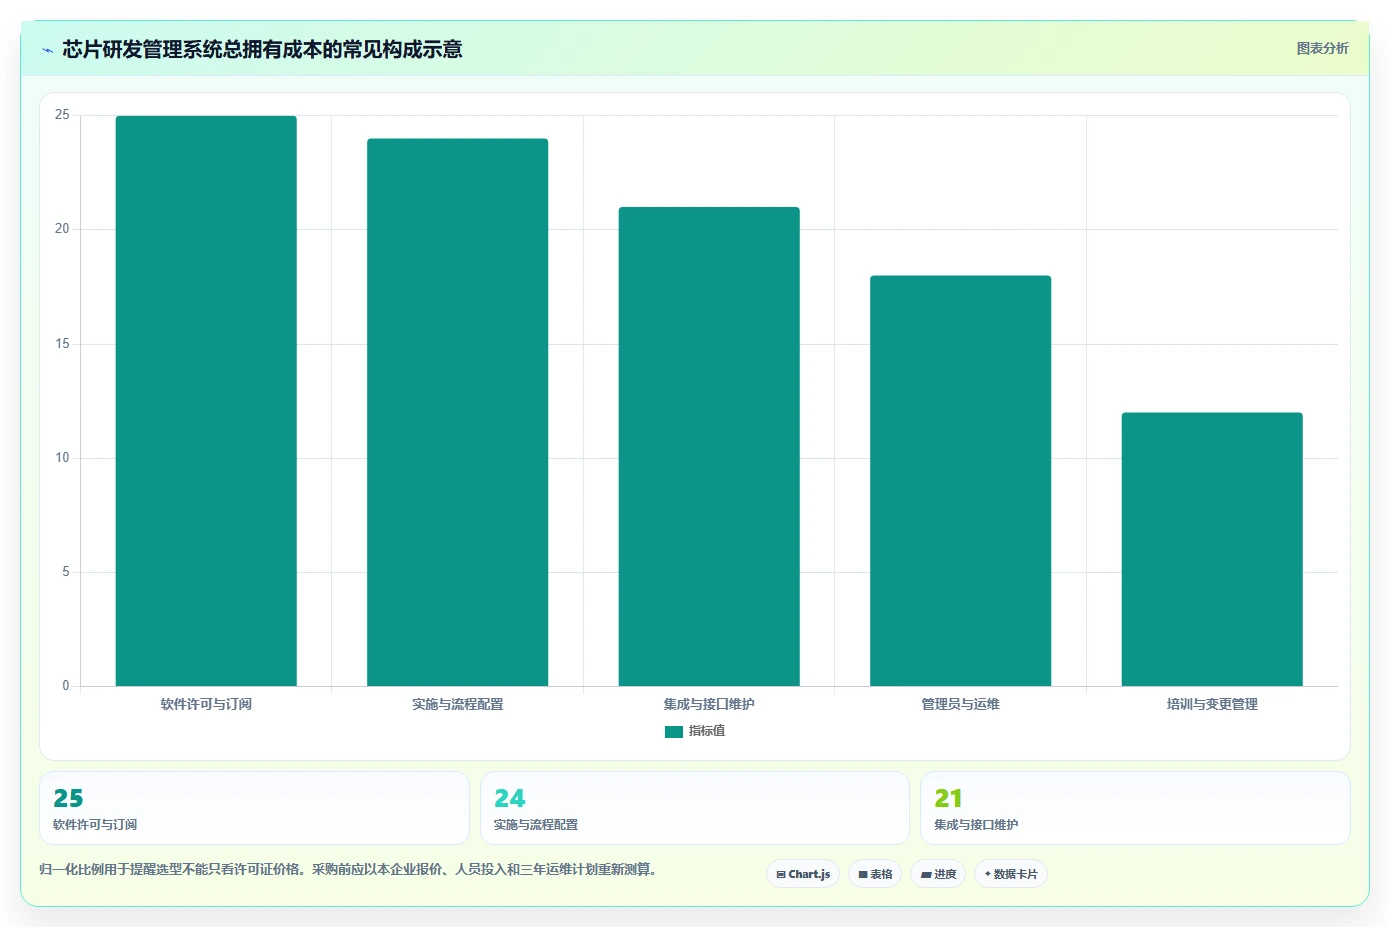Select the 进度 tag pill

938,874
